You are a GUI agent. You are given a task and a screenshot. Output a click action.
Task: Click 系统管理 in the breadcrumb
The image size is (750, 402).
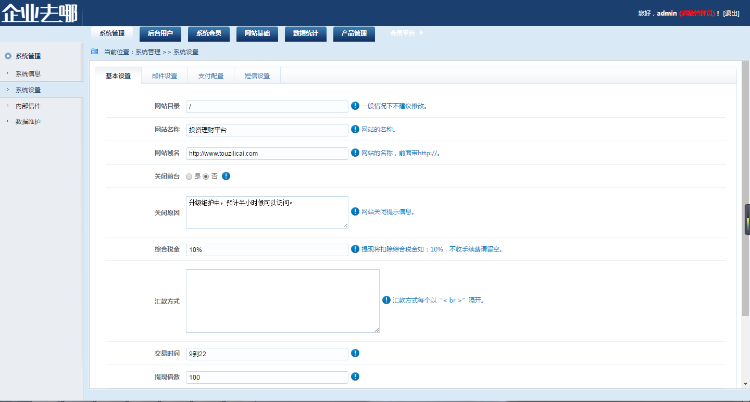point(148,52)
